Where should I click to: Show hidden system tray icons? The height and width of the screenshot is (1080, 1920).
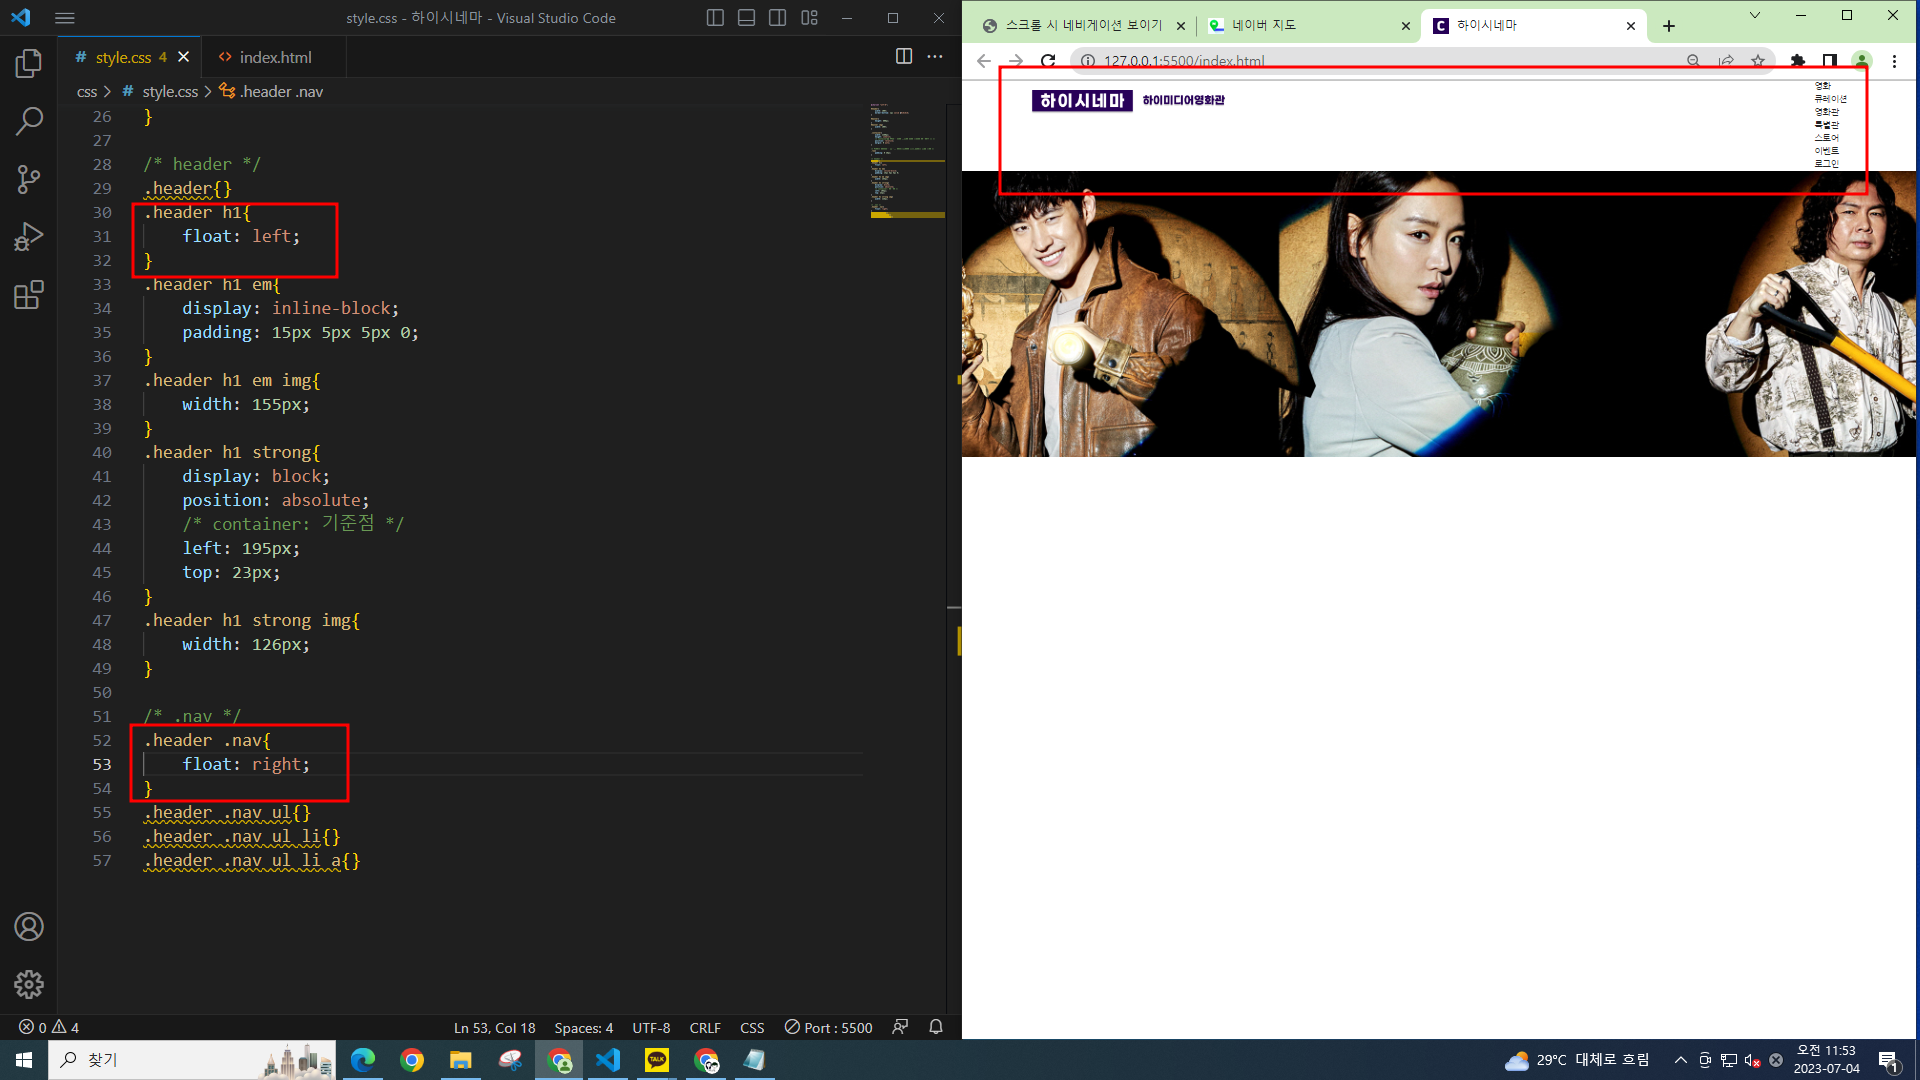(x=1681, y=1060)
